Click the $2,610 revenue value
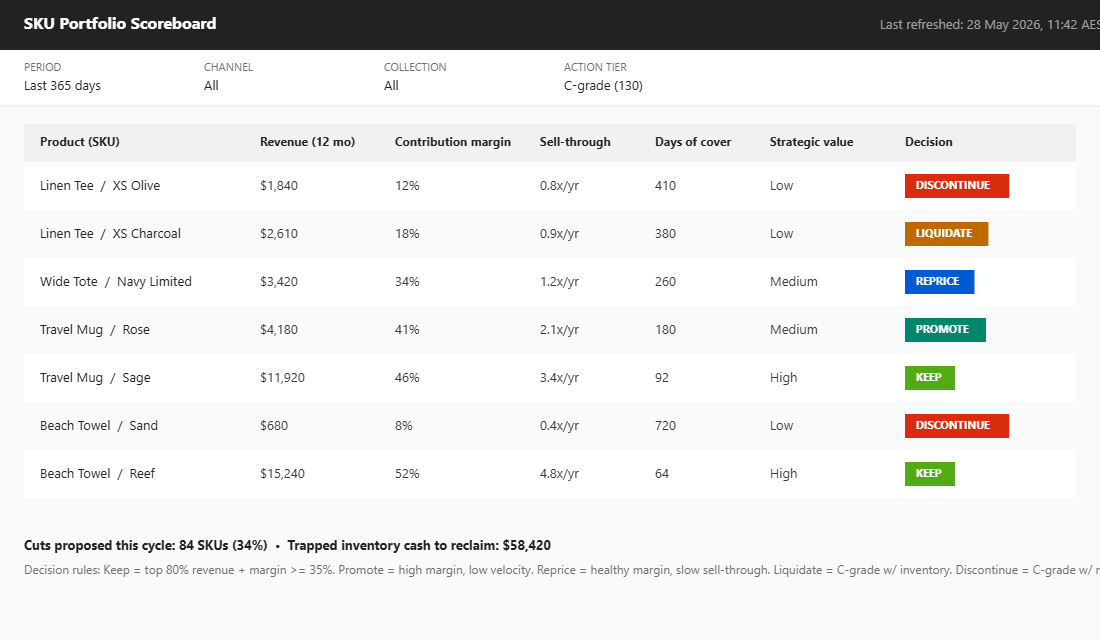This screenshot has height=640, width=1100. (x=279, y=234)
